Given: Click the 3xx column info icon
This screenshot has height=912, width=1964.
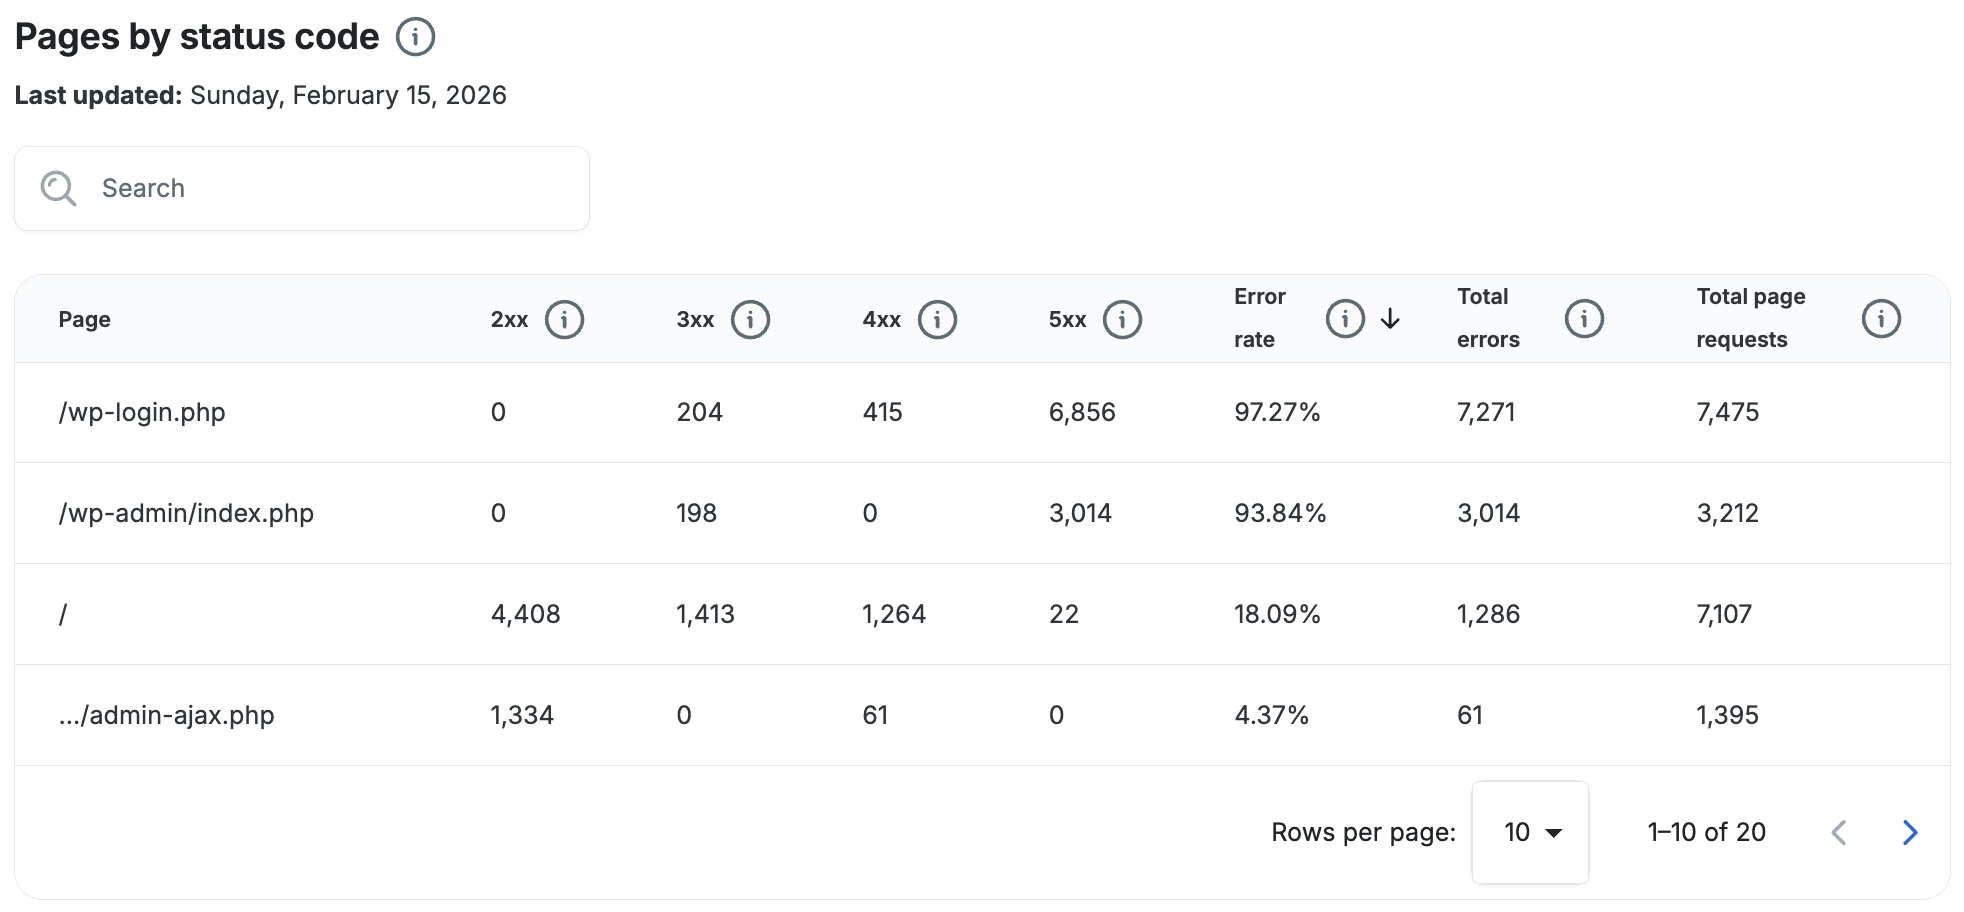Looking at the screenshot, I should [x=750, y=320].
